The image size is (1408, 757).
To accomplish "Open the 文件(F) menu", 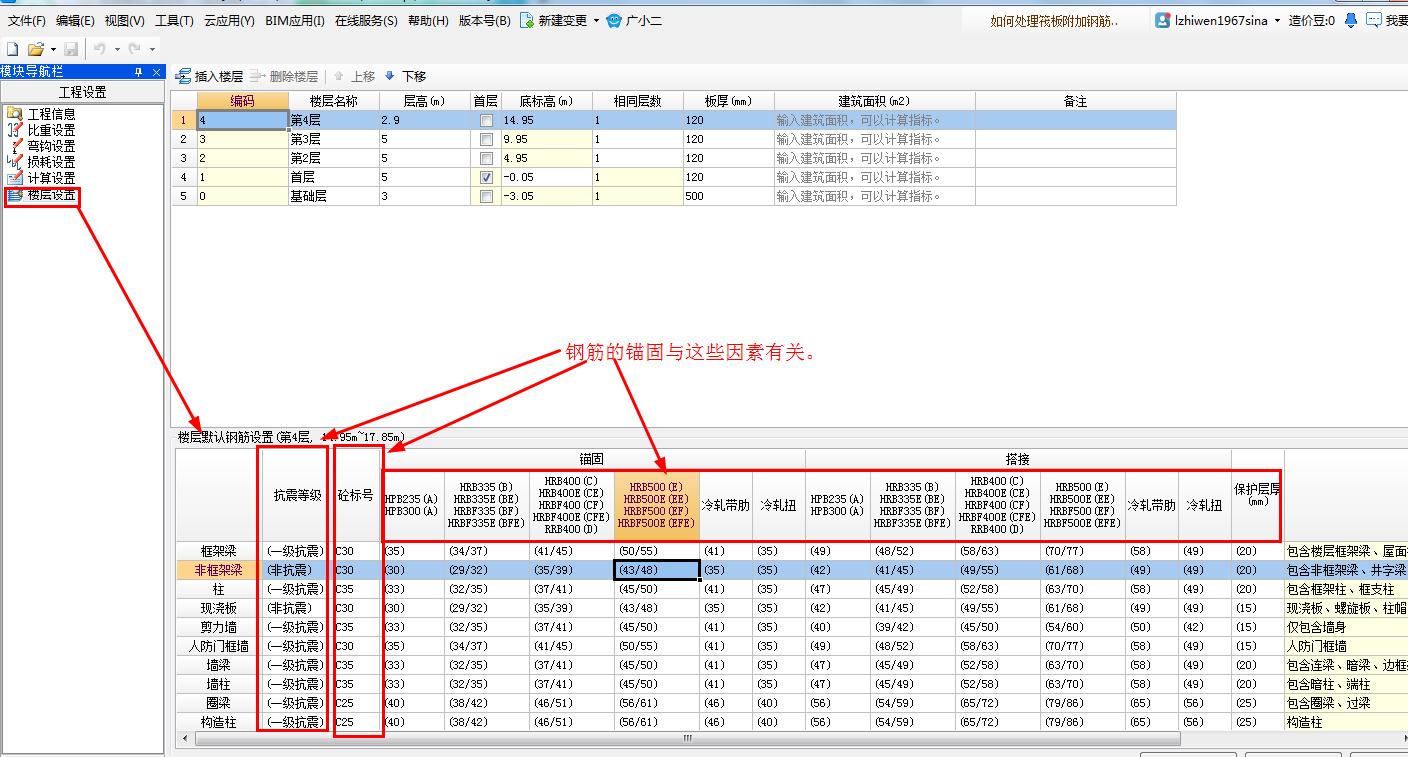I will click(27, 20).
